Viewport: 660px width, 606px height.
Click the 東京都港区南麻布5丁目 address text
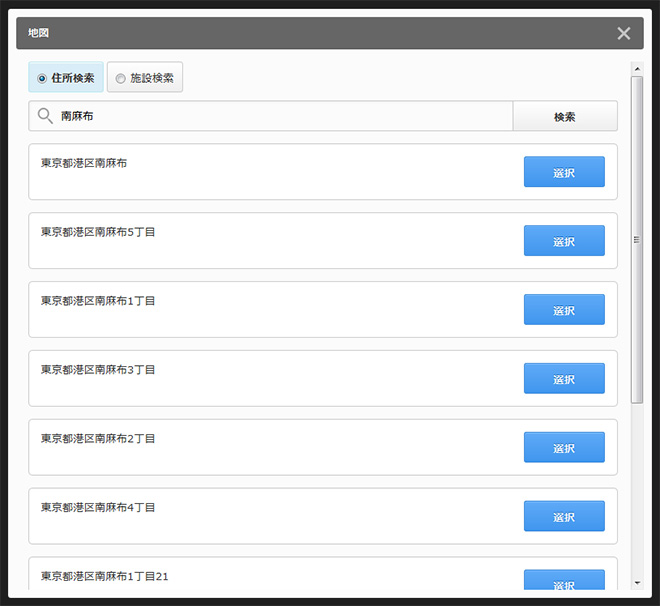(x=98, y=232)
